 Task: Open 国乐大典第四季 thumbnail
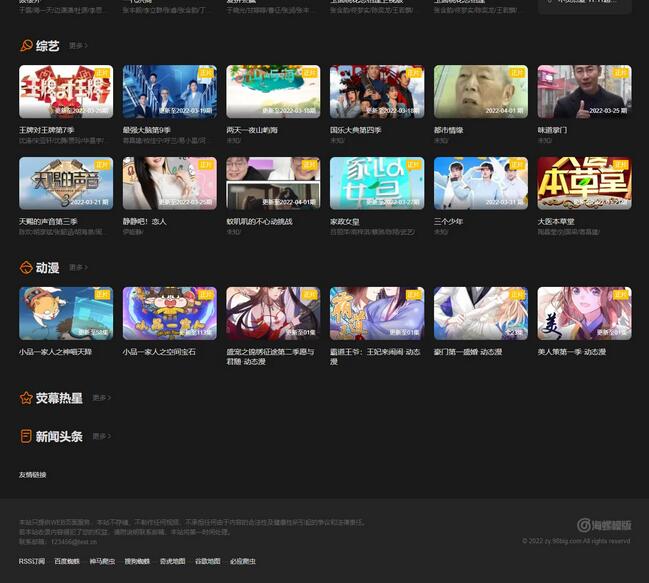coord(377,91)
